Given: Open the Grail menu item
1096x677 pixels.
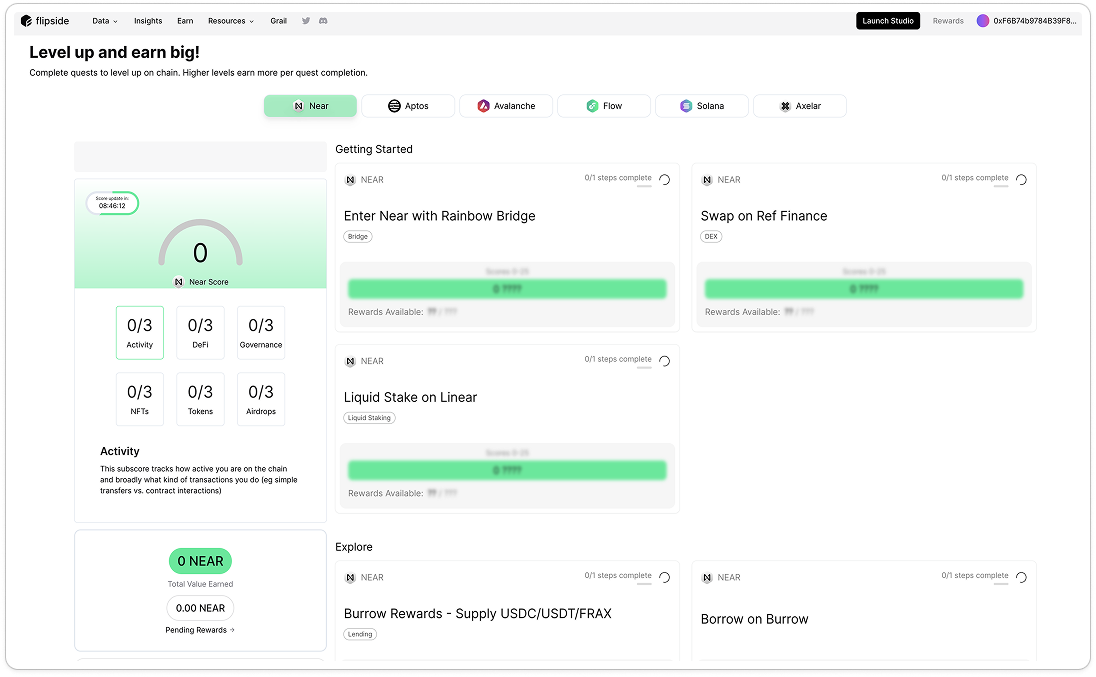Looking at the screenshot, I should point(279,21).
